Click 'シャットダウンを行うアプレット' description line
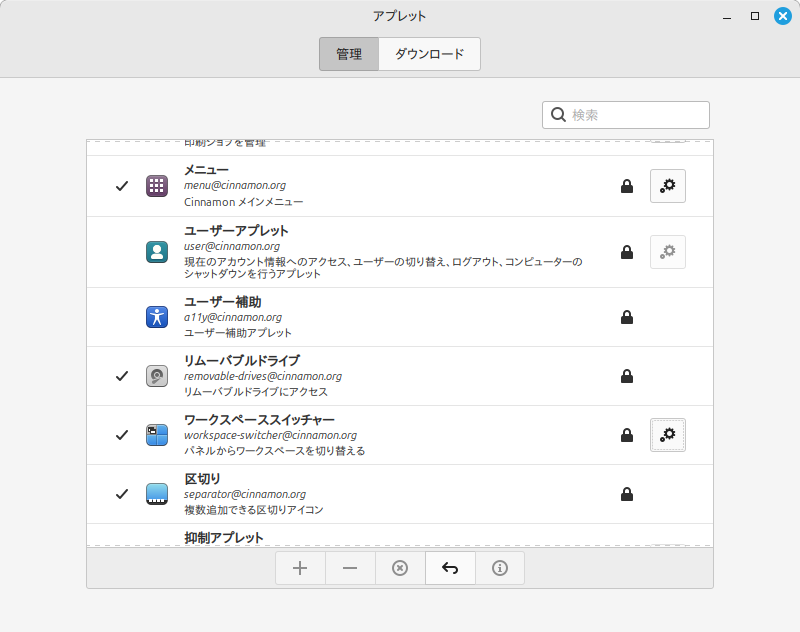This screenshot has height=632, width=800. pos(252,274)
